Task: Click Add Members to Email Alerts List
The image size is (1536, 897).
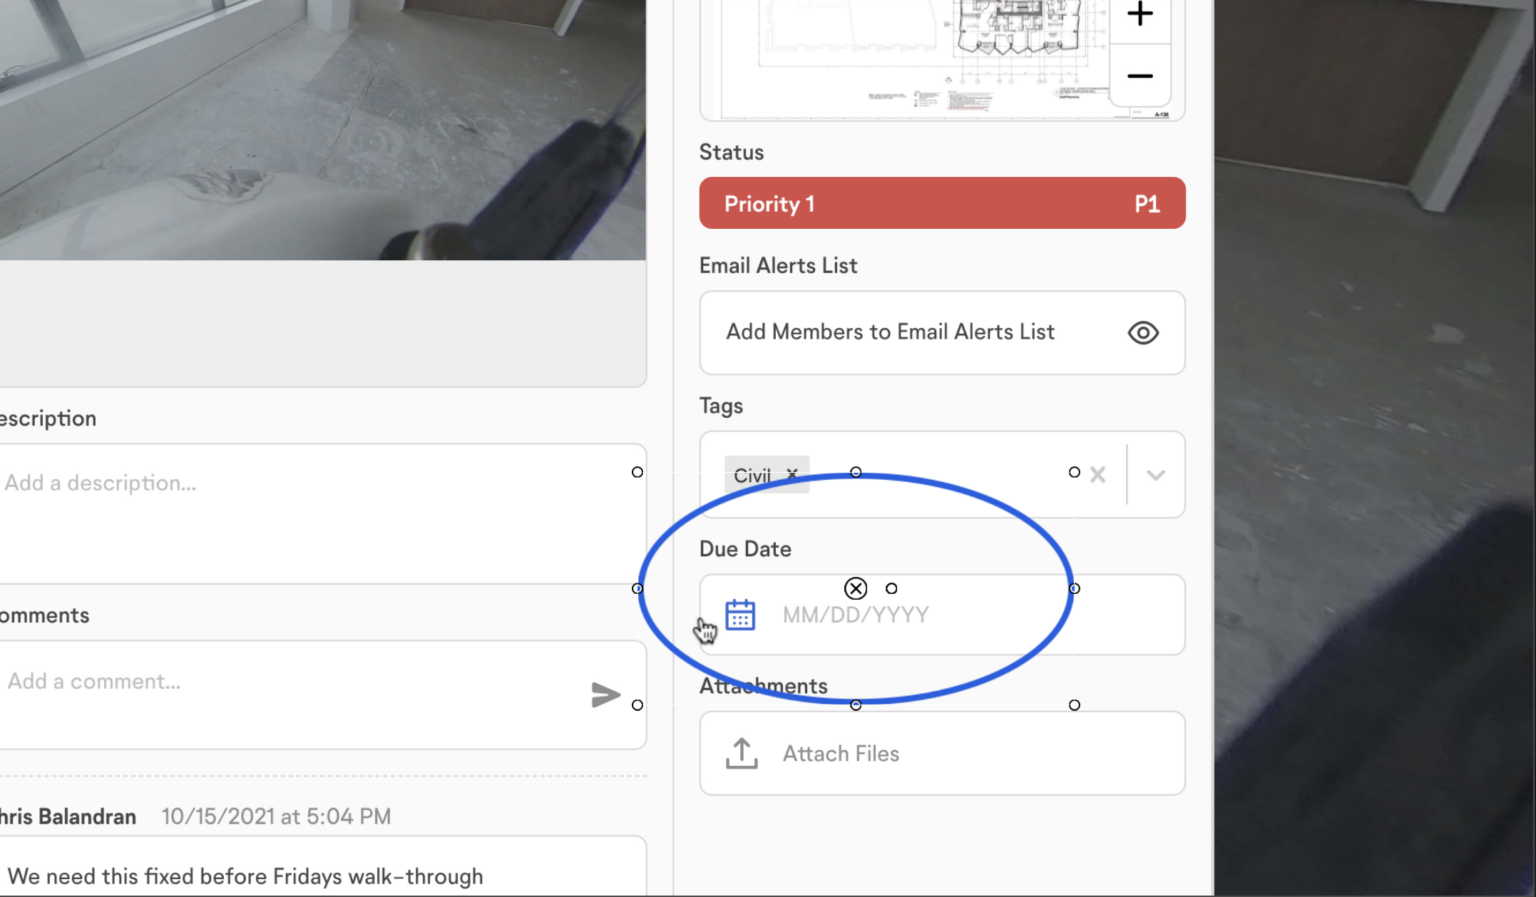Action: [x=890, y=332]
